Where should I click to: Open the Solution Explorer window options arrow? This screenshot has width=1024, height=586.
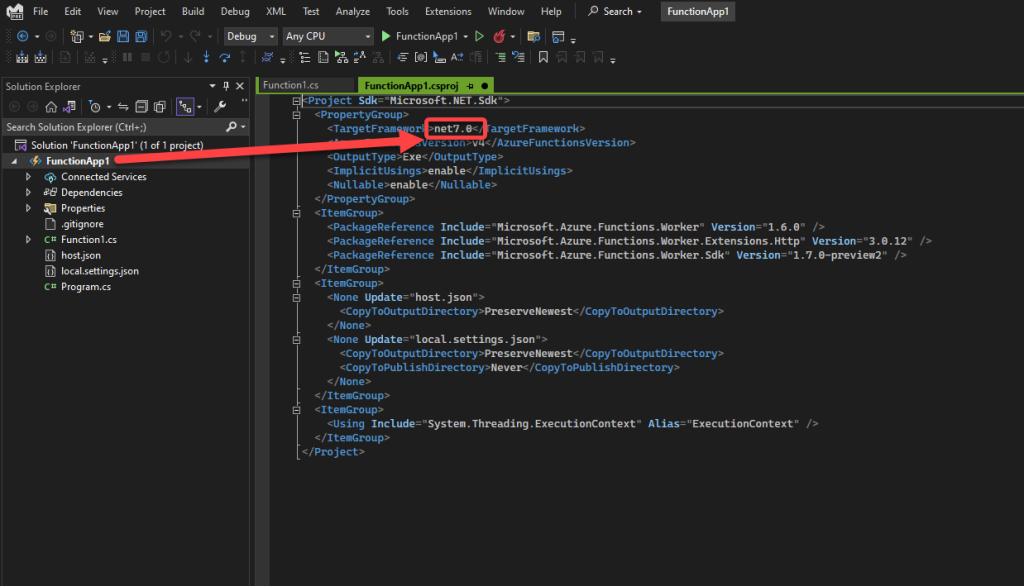tap(212, 86)
